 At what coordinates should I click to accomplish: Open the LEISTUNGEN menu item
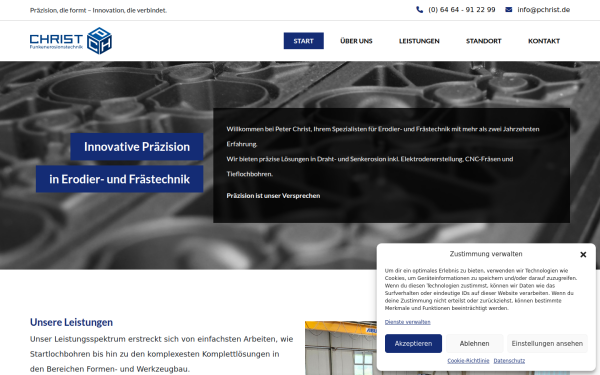pyautogui.click(x=419, y=41)
